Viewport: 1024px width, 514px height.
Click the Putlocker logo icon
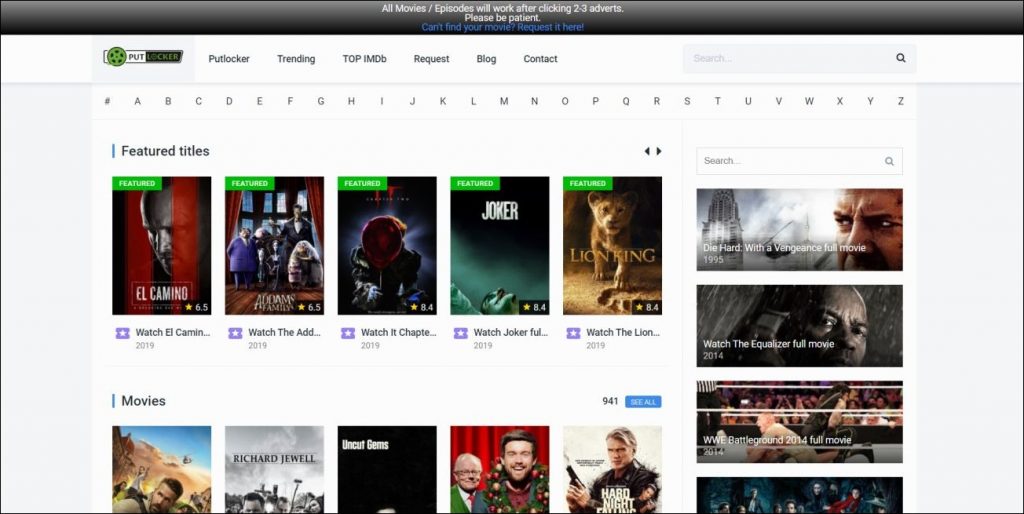pos(143,57)
